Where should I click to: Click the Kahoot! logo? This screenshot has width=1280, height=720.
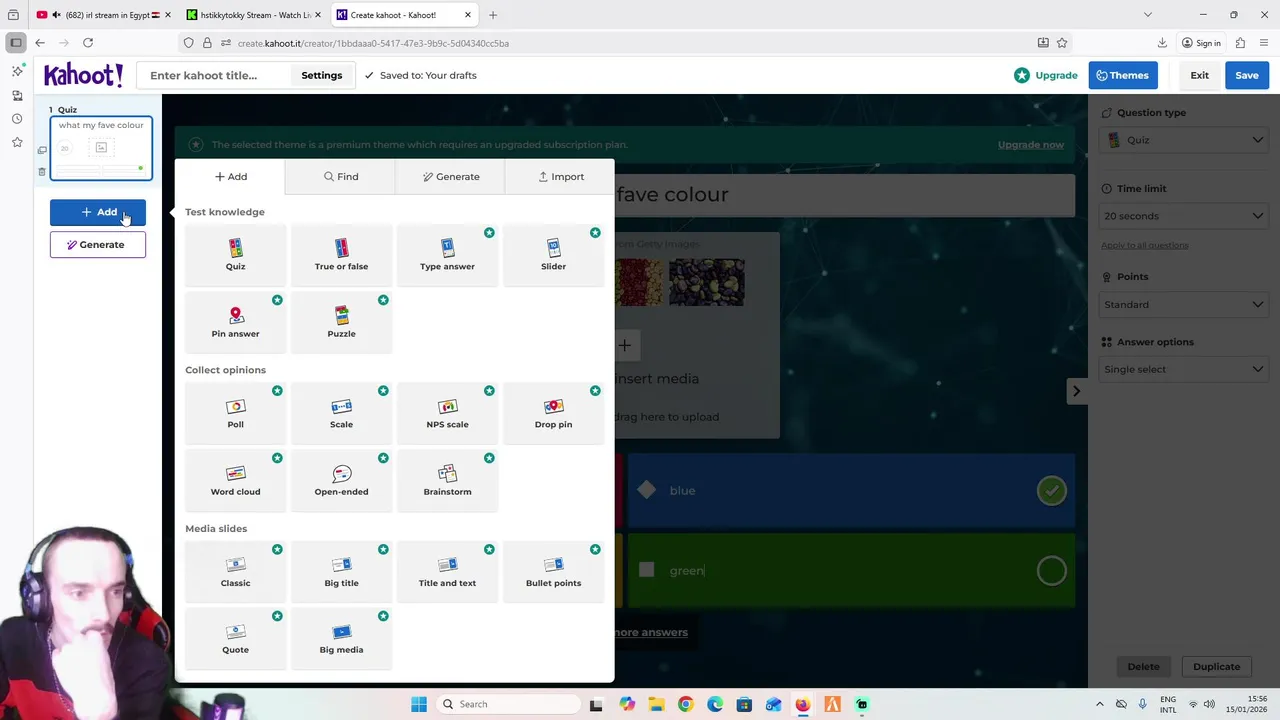coord(83,75)
